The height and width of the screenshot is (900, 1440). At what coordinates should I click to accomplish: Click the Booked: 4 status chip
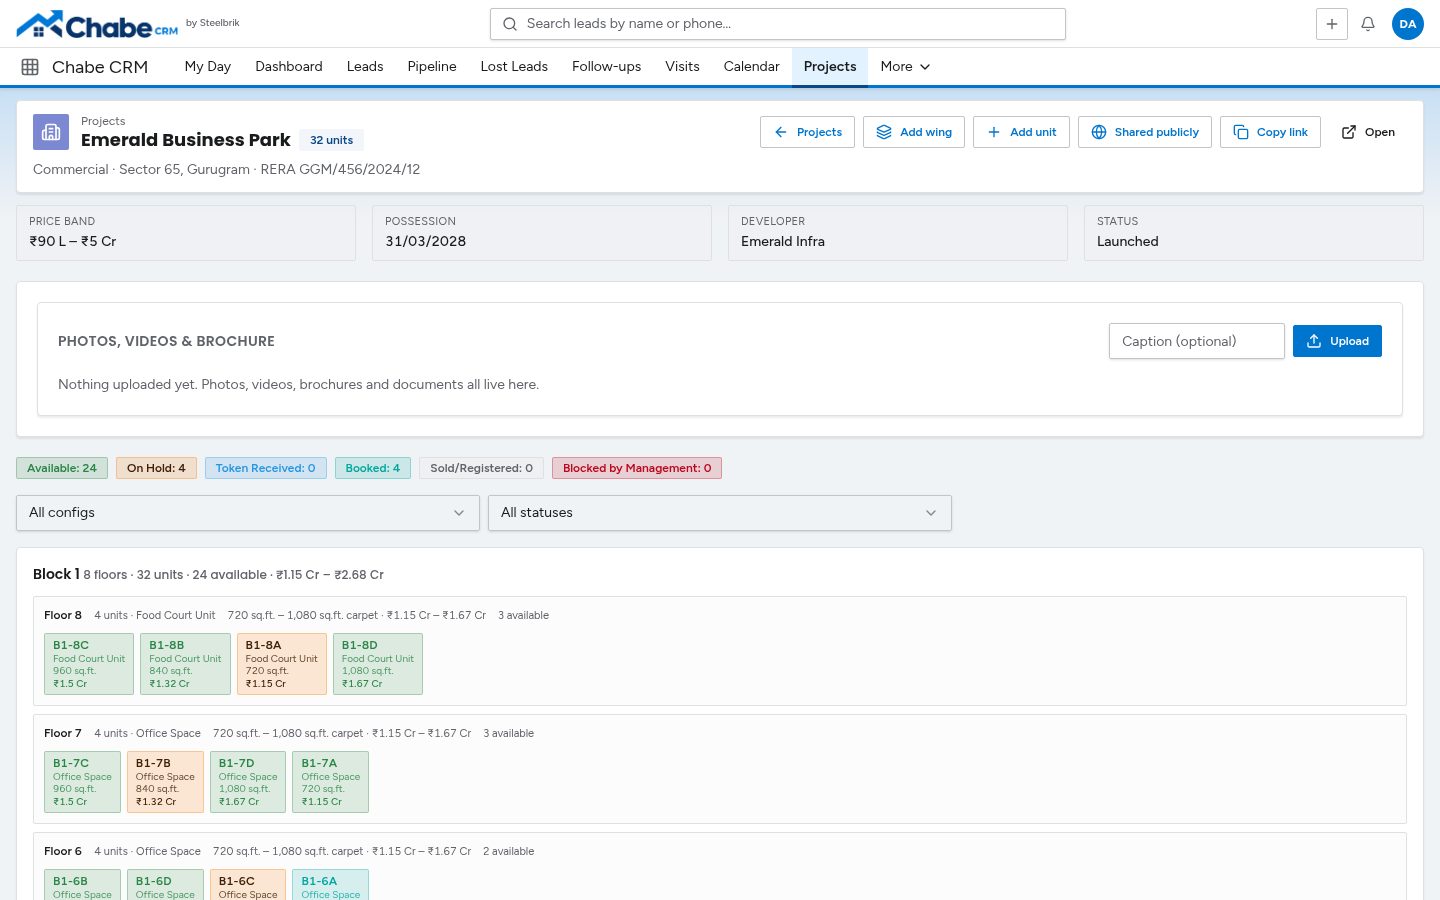(373, 468)
